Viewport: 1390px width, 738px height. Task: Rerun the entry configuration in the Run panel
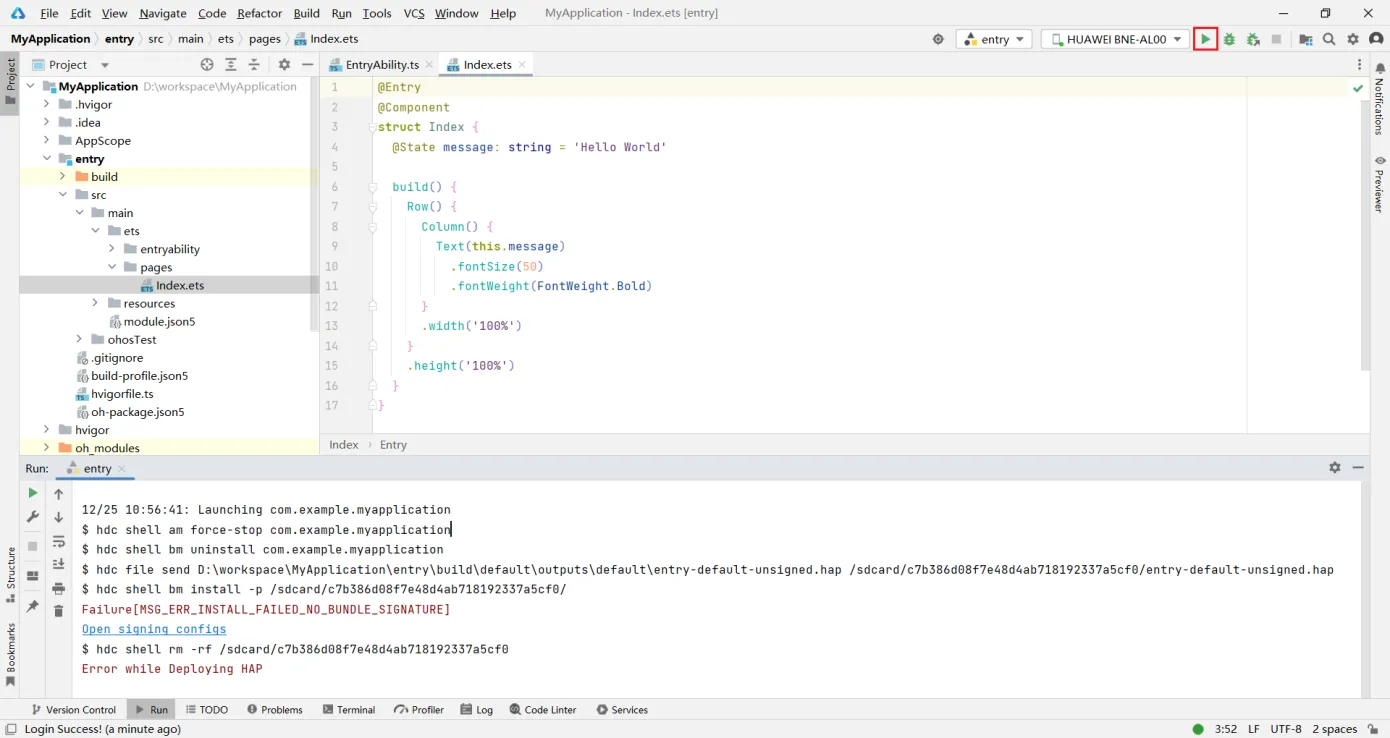31,493
